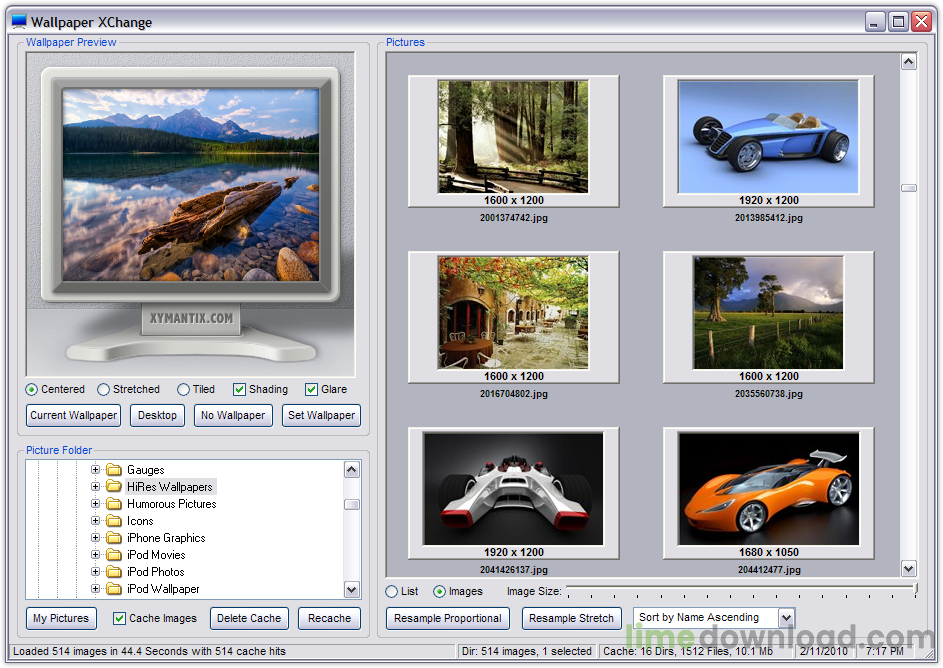Toggle the Cache Images checkbox

[119, 618]
